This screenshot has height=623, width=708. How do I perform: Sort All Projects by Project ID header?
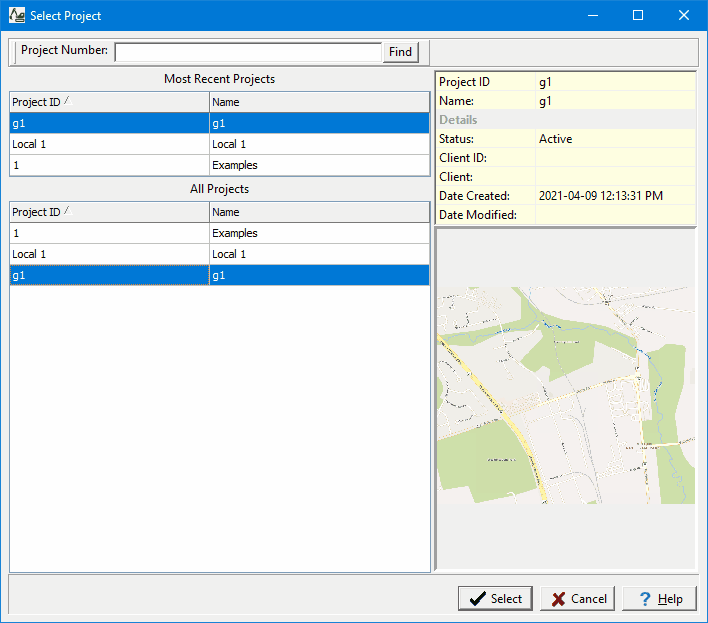[x=108, y=212]
